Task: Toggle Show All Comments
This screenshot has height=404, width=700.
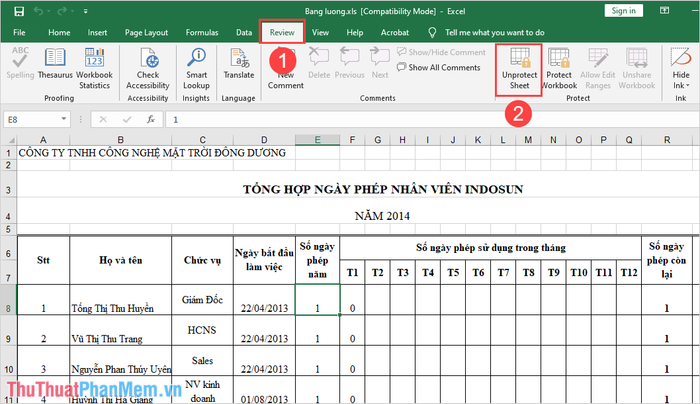Action: [x=439, y=67]
